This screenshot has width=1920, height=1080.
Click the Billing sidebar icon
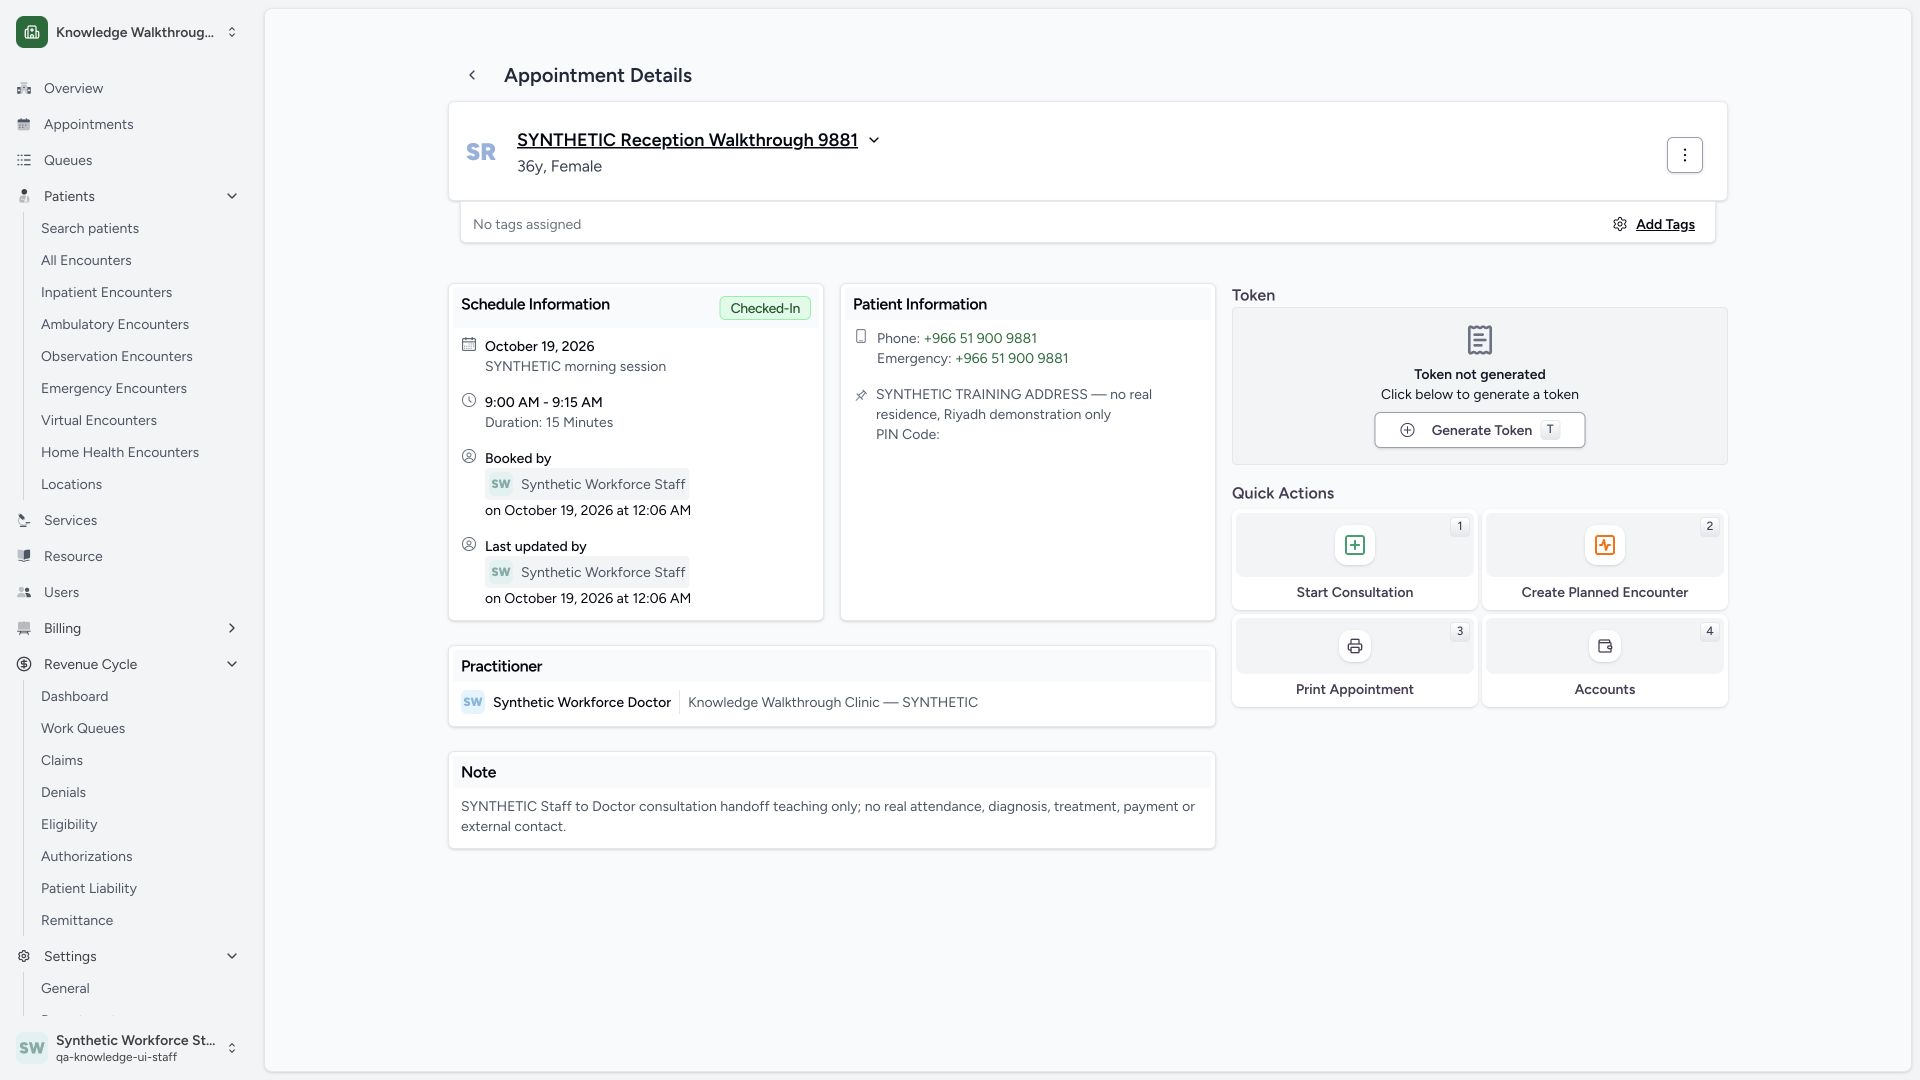click(24, 628)
